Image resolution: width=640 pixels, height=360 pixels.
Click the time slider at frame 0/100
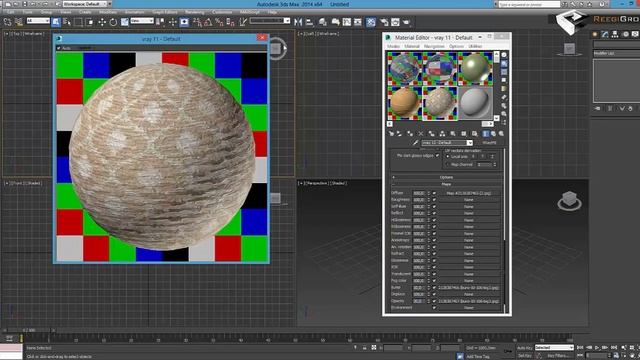click(x=29, y=330)
